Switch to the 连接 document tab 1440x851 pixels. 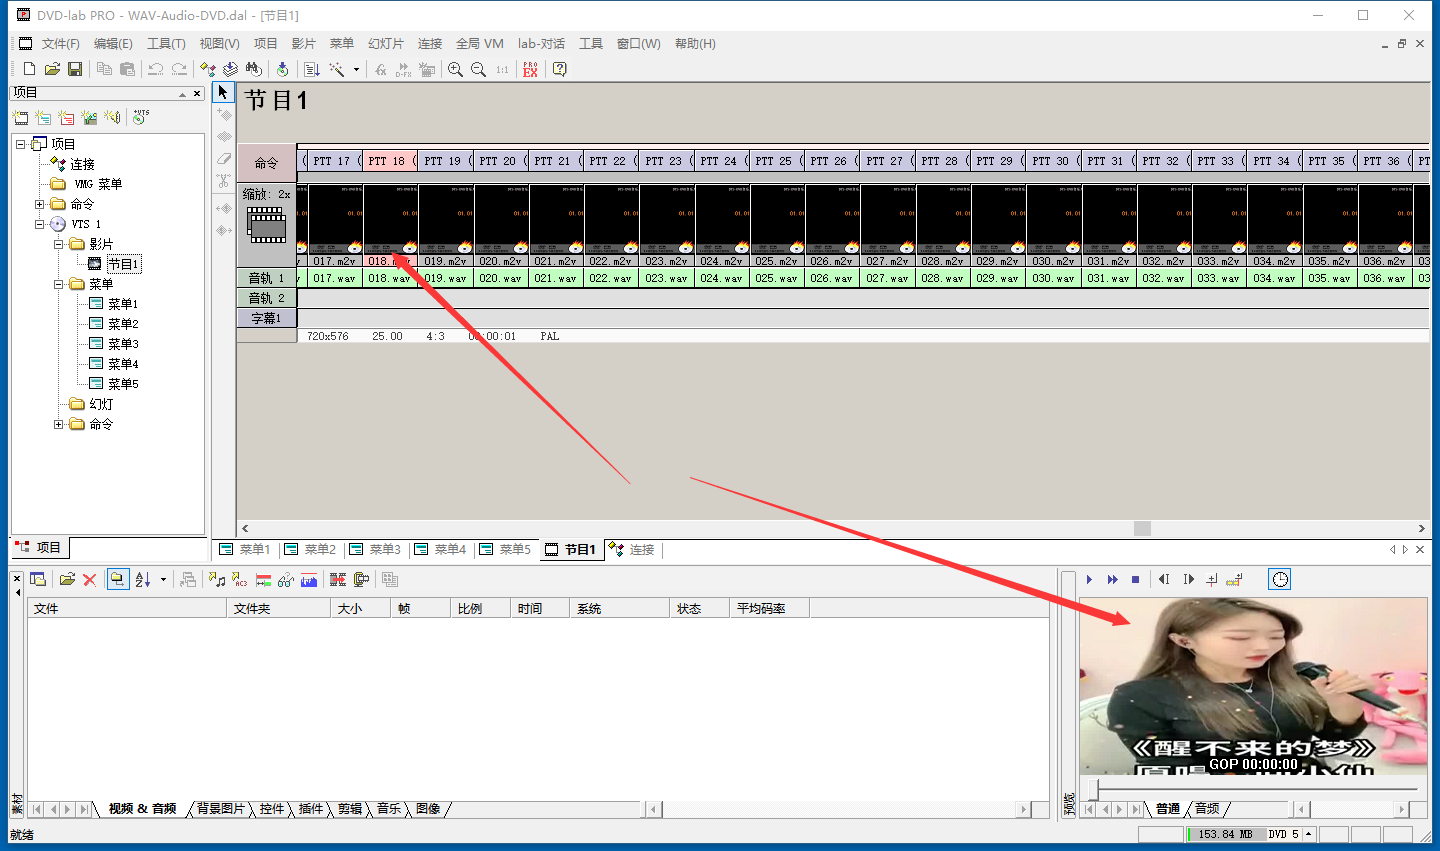(x=632, y=550)
